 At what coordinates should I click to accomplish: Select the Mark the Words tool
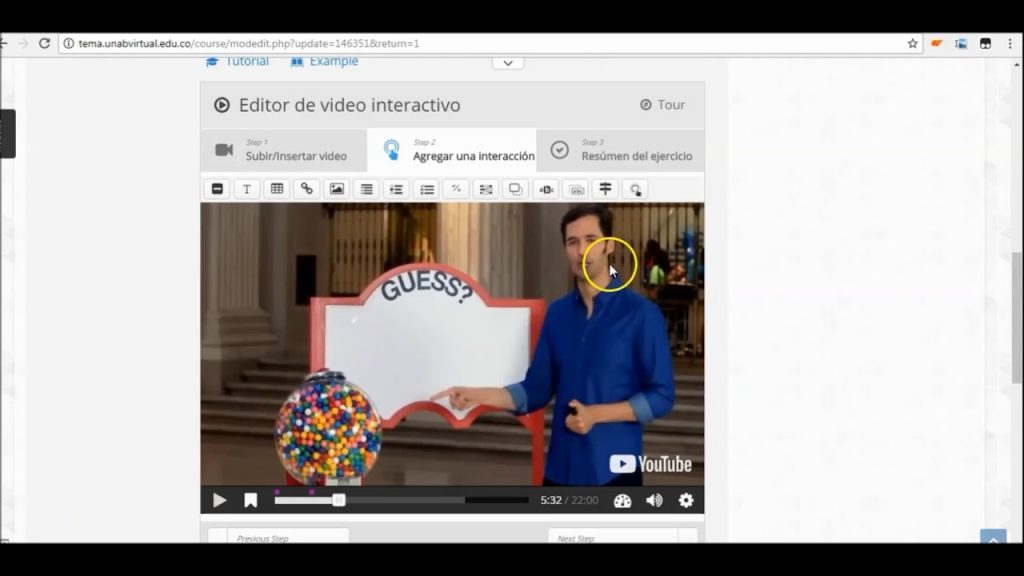[546, 189]
